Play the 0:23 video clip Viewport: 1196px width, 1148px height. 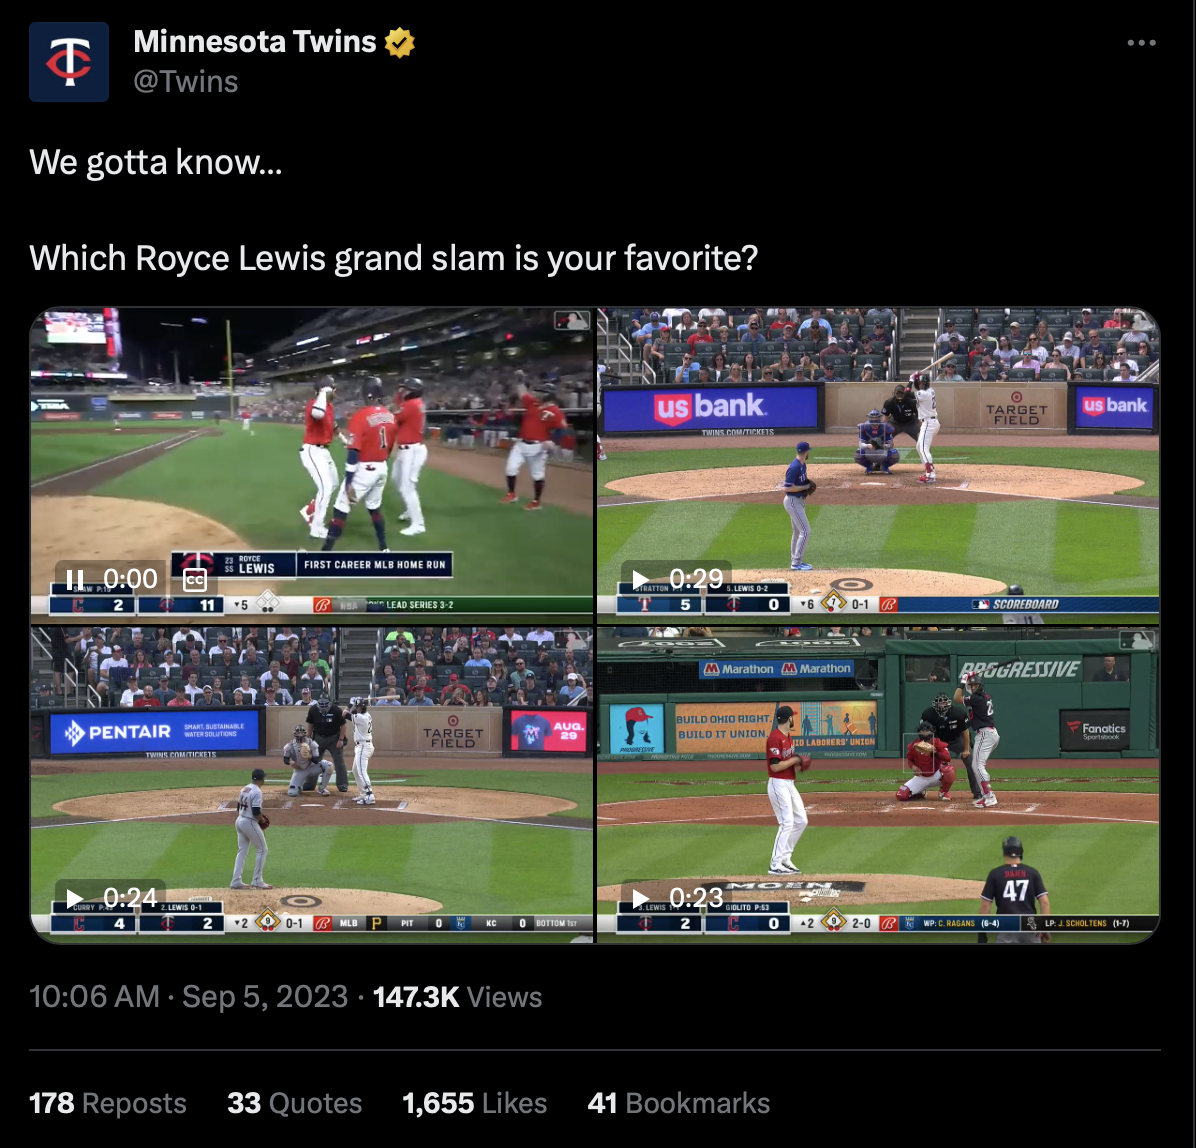[641, 899]
